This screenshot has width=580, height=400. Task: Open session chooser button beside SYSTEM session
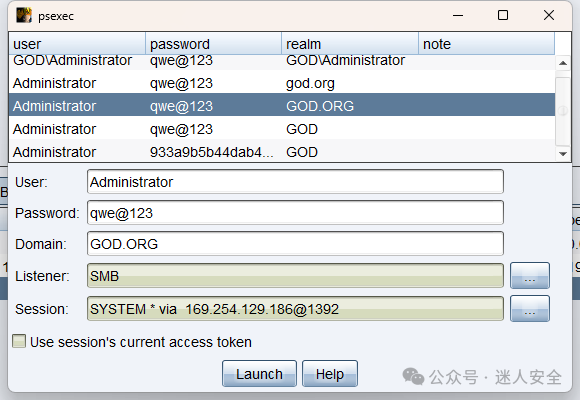tap(530, 309)
